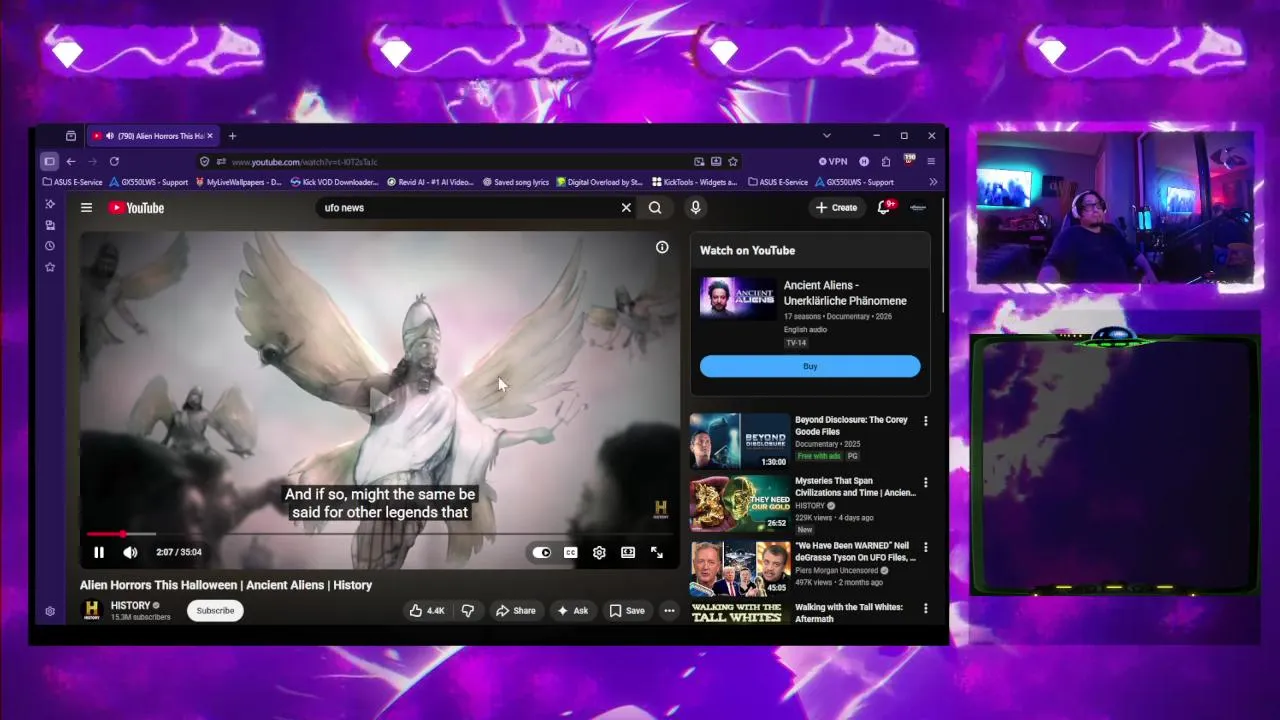Share the video

[x=516, y=610]
